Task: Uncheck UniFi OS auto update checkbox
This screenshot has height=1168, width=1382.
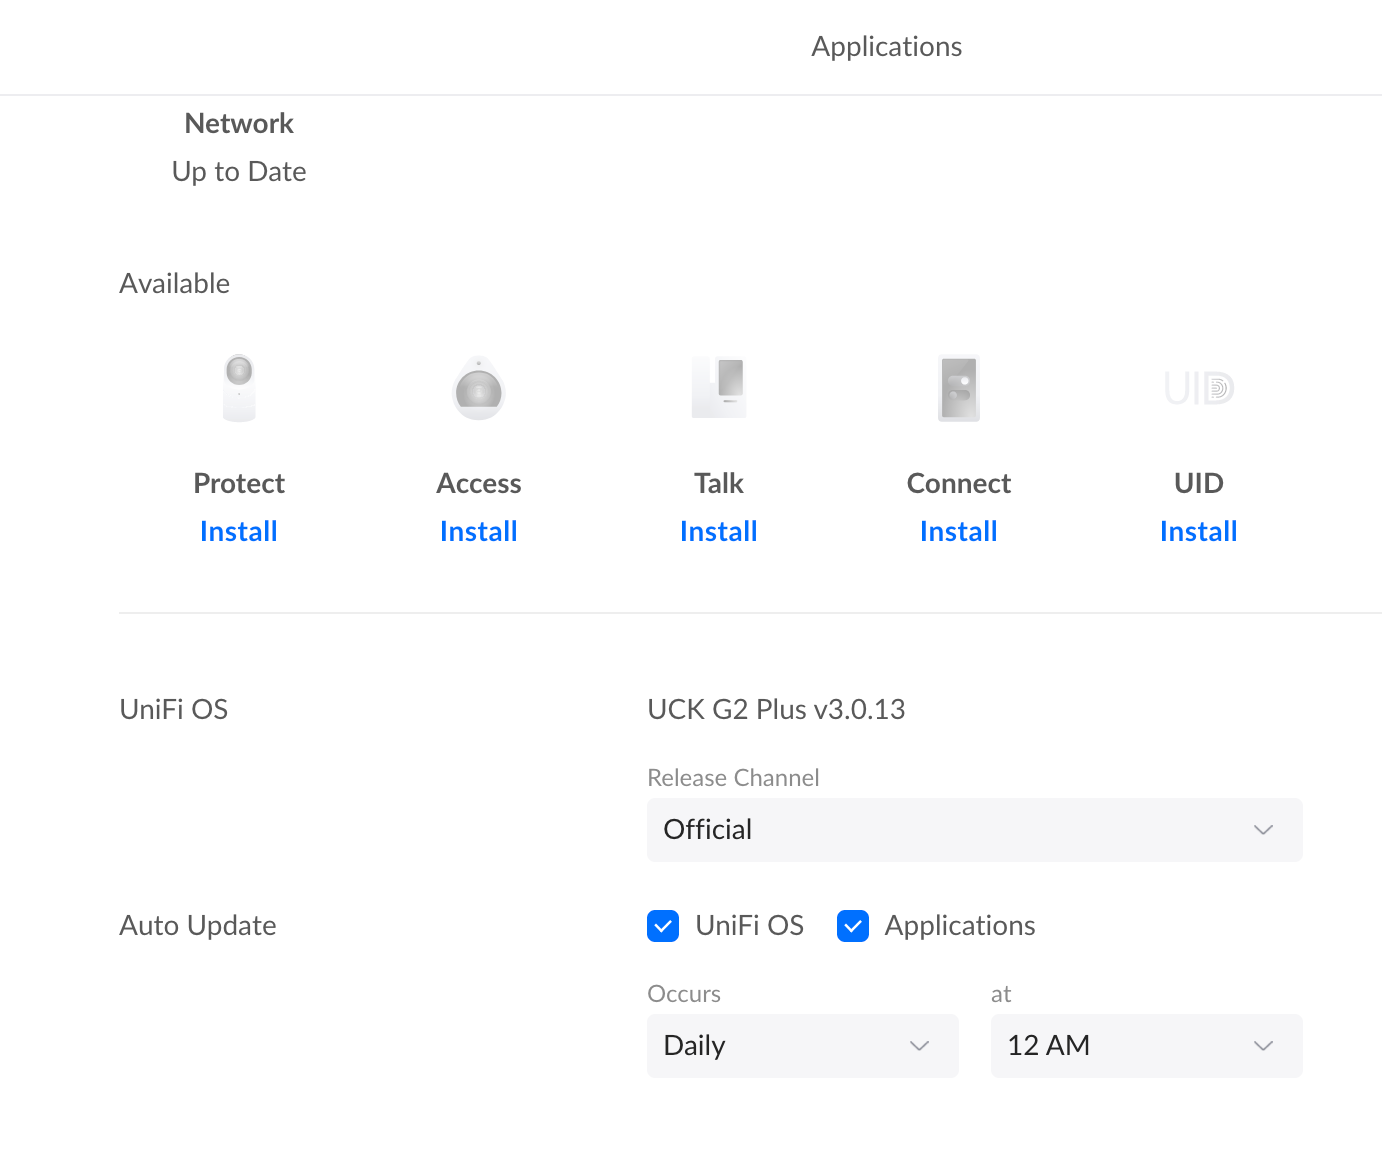Action: [x=663, y=926]
